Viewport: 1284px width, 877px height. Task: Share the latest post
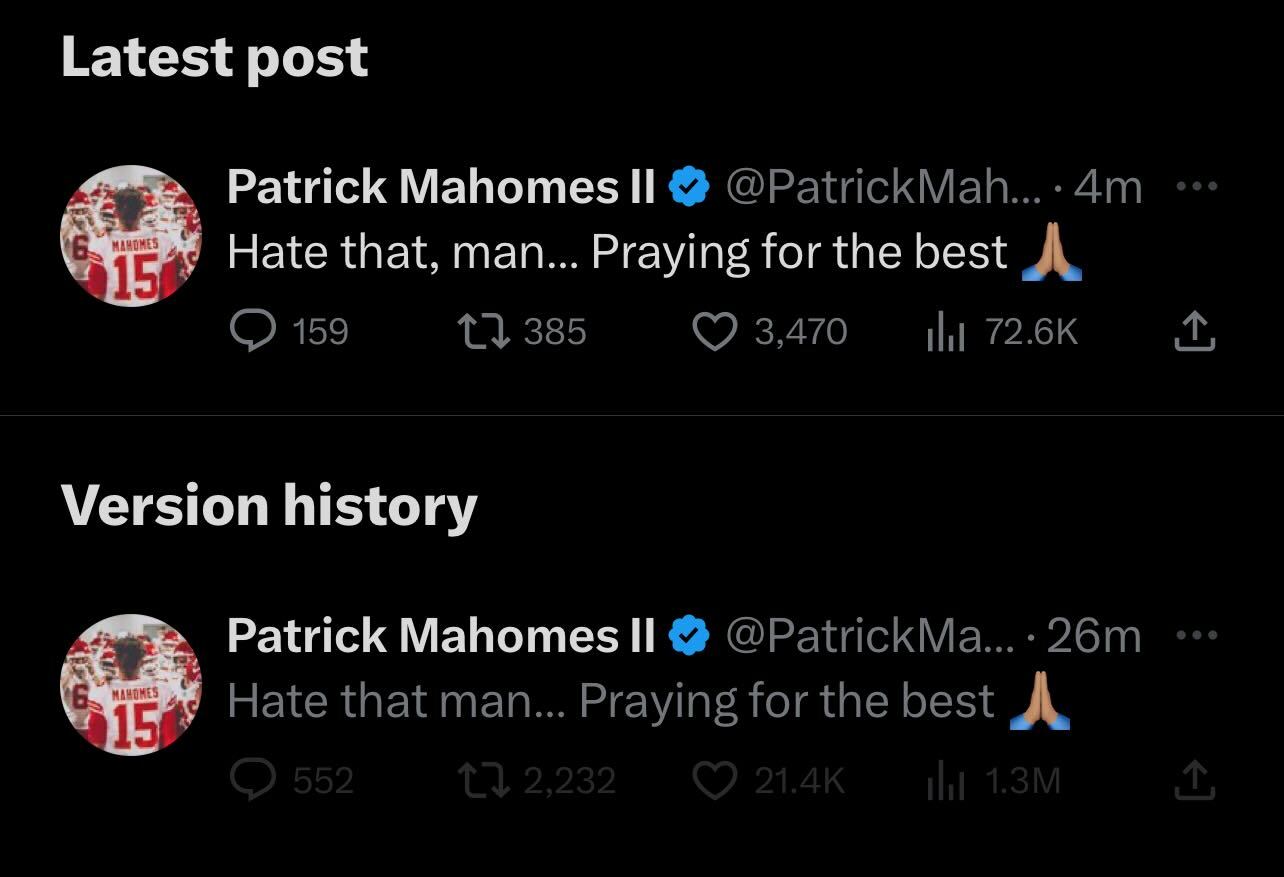1194,332
